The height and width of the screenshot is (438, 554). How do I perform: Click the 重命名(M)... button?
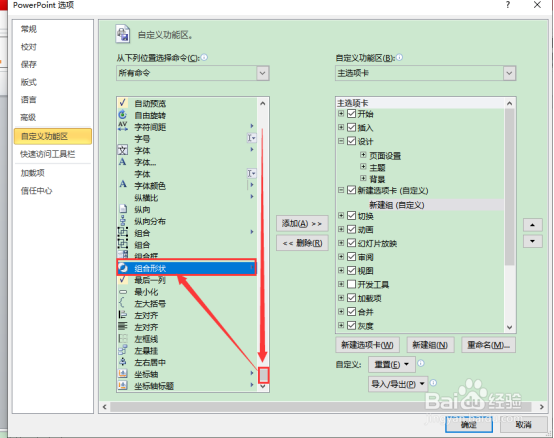pos(488,345)
